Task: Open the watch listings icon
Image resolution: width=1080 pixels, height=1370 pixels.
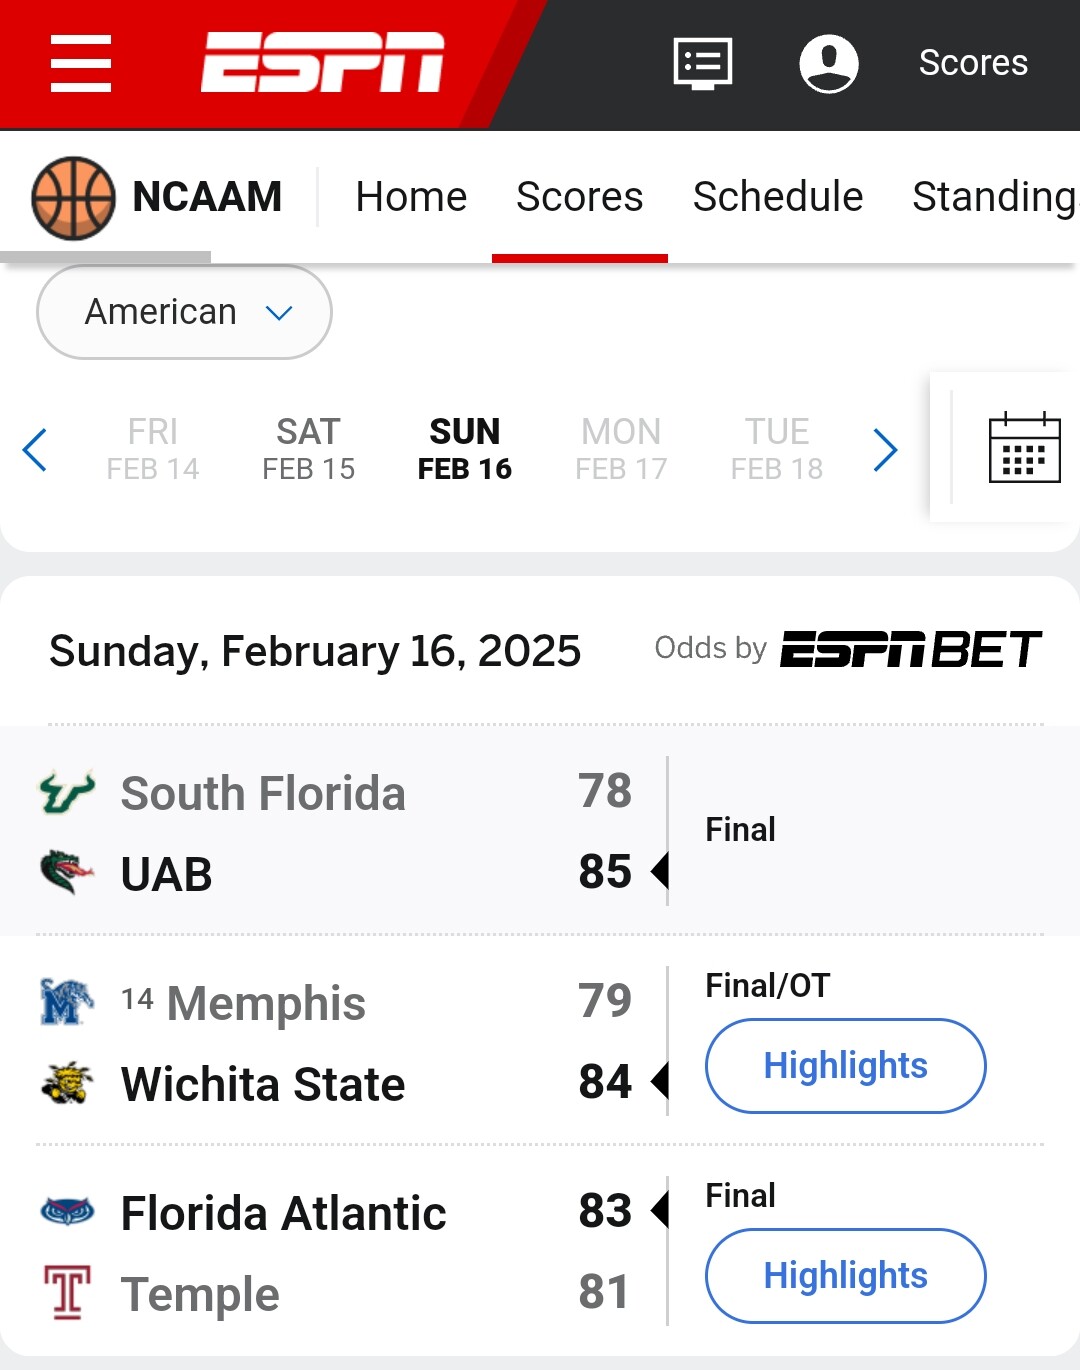Action: click(703, 63)
